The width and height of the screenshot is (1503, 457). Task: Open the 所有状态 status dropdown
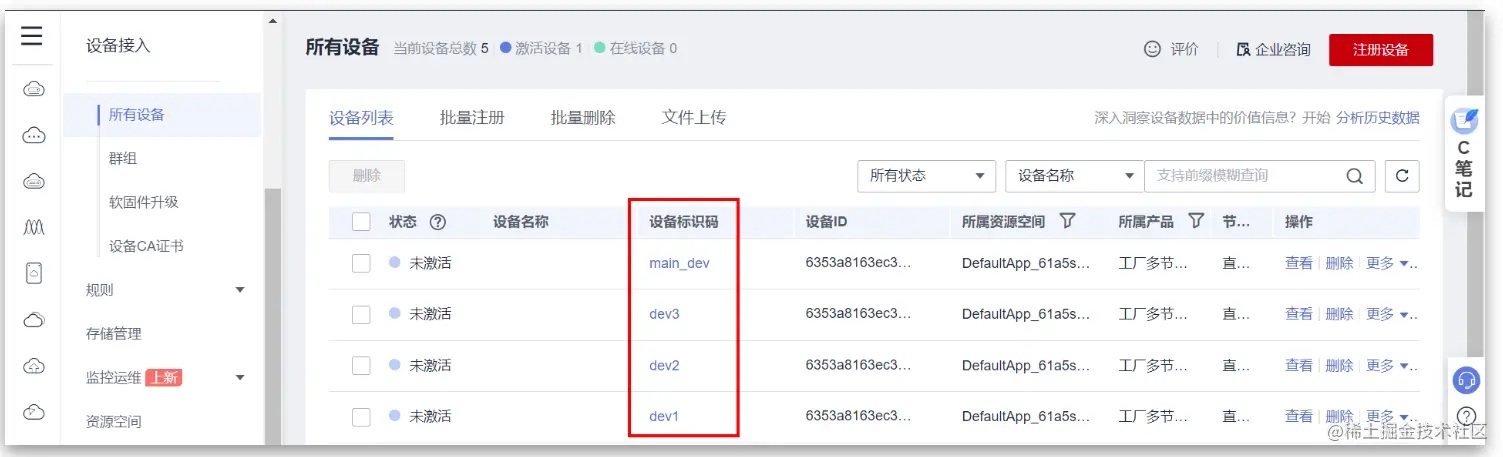[x=926, y=176]
